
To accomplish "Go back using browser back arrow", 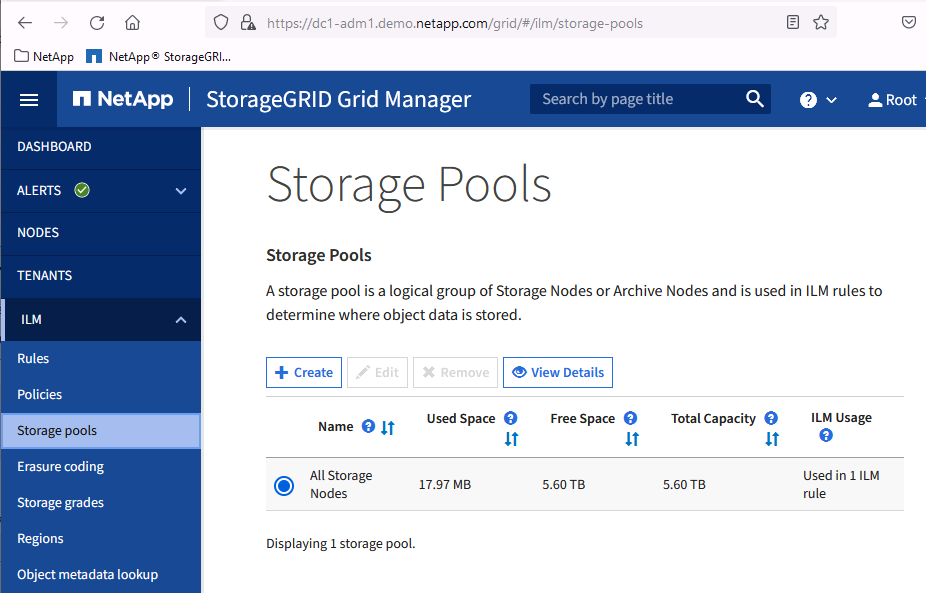I will pos(25,23).
